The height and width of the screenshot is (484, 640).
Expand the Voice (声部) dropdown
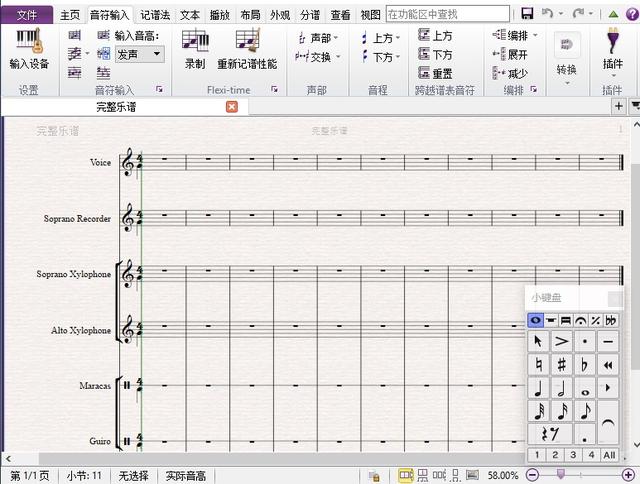click(336, 38)
